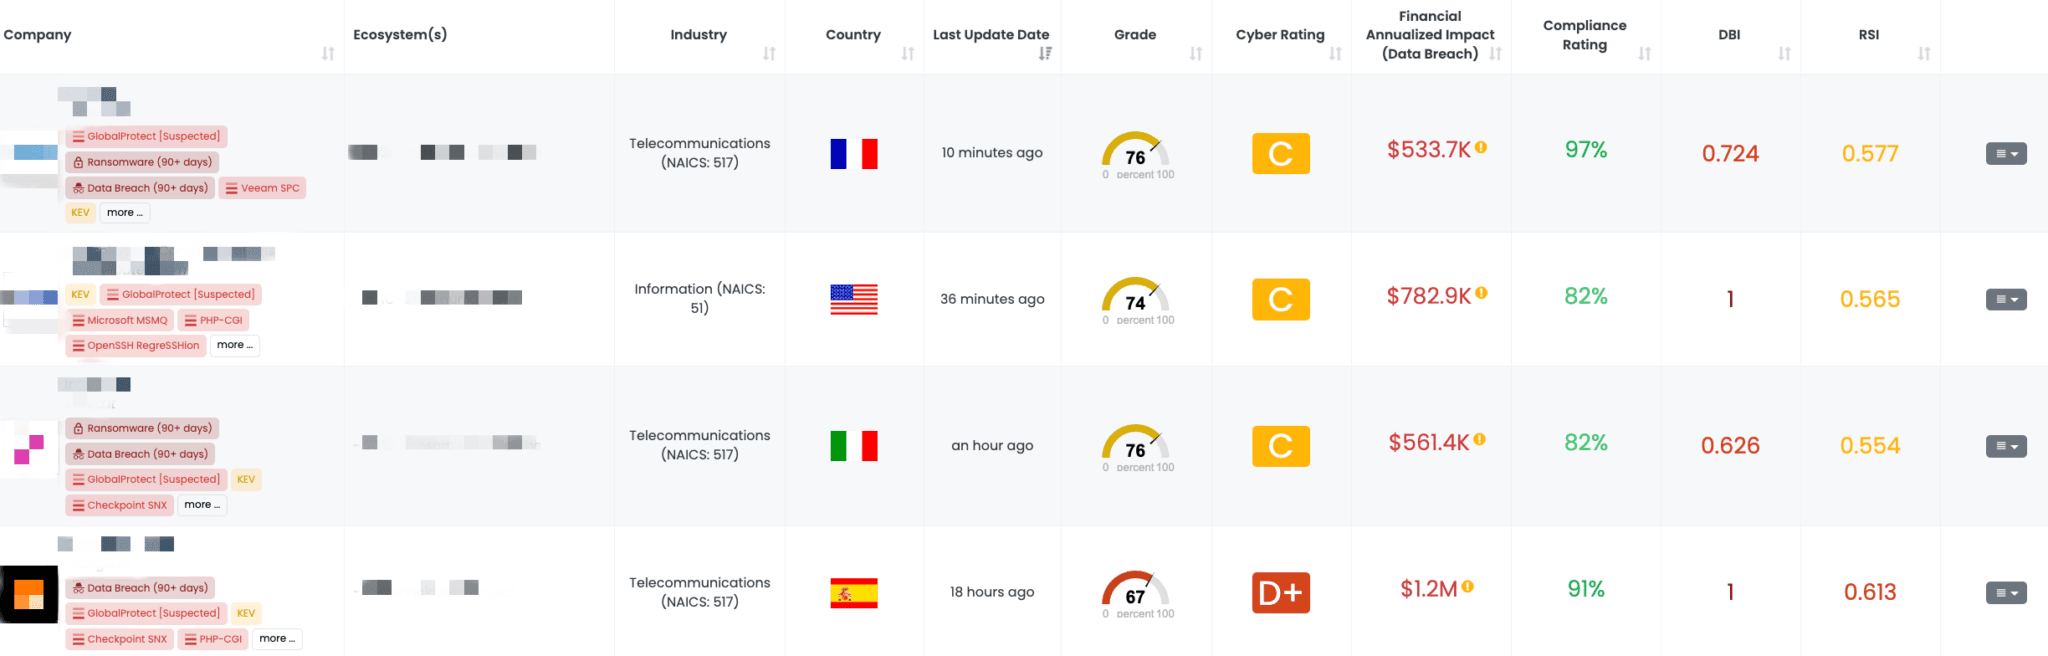Screen dimensions: 2048x656
Task: Click the Grade column sort arrows
Action: (1196, 54)
